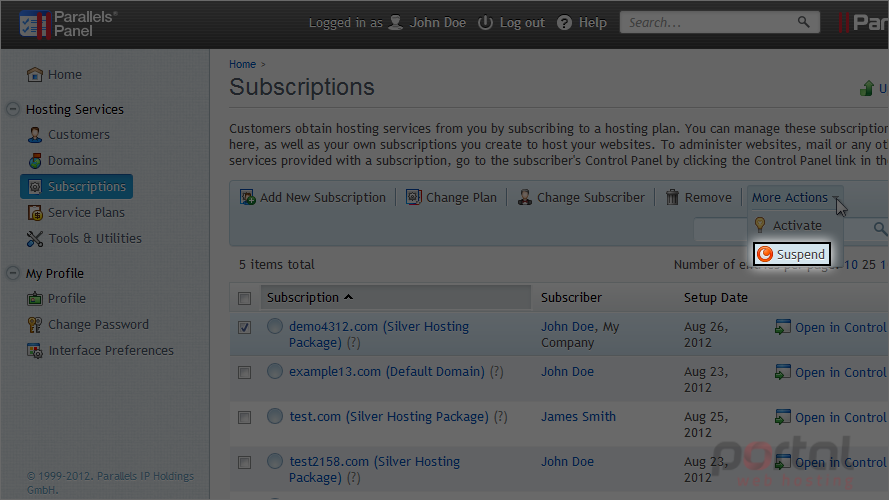The image size is (889, 500).
Task: Click the Remove trash can icon
Action: (672, 197)
